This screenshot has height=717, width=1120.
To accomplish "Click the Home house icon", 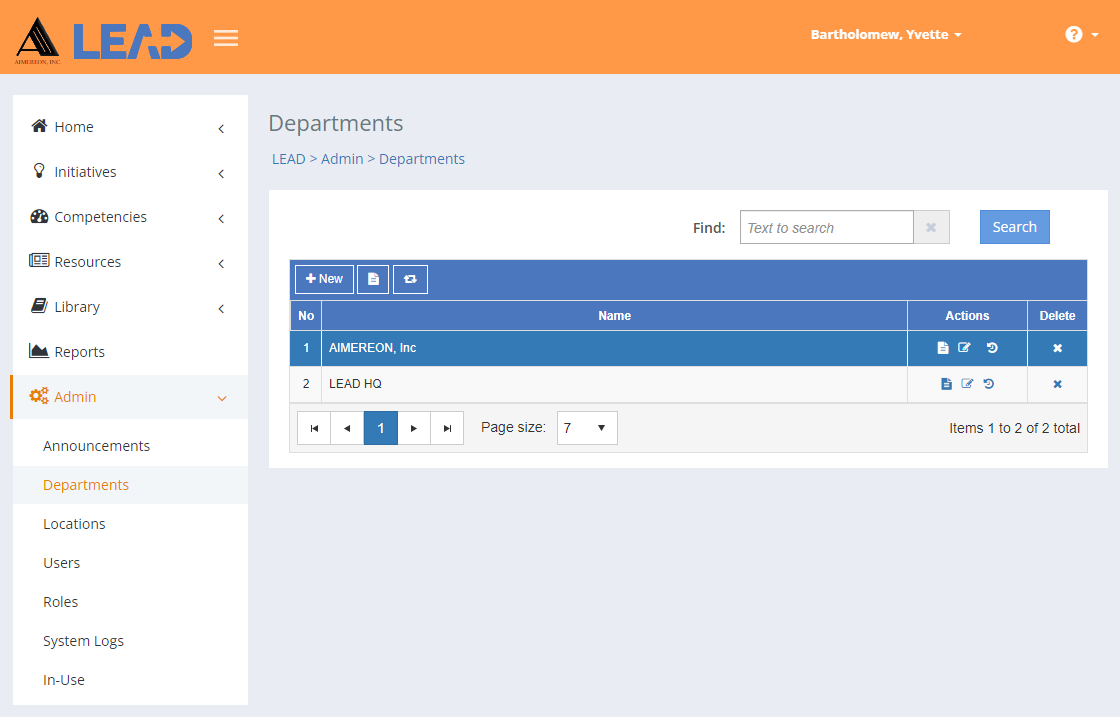I will coord(39,126).
